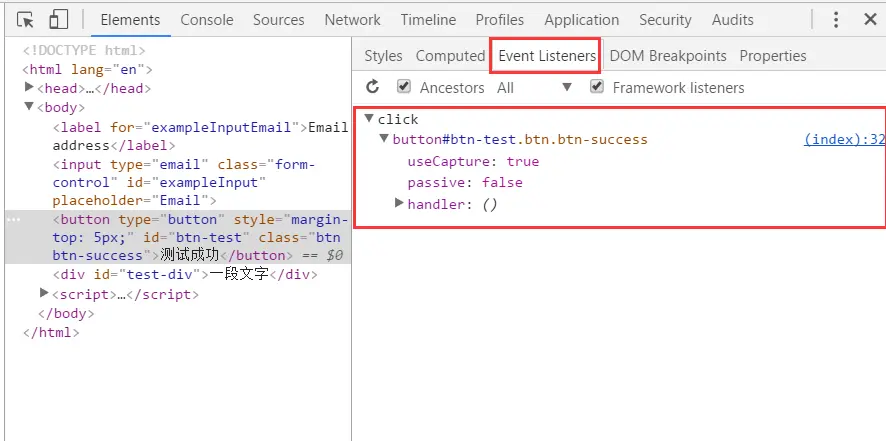Click the 测试成功 button text
The image size is (886, 441).
click(189, 255)
